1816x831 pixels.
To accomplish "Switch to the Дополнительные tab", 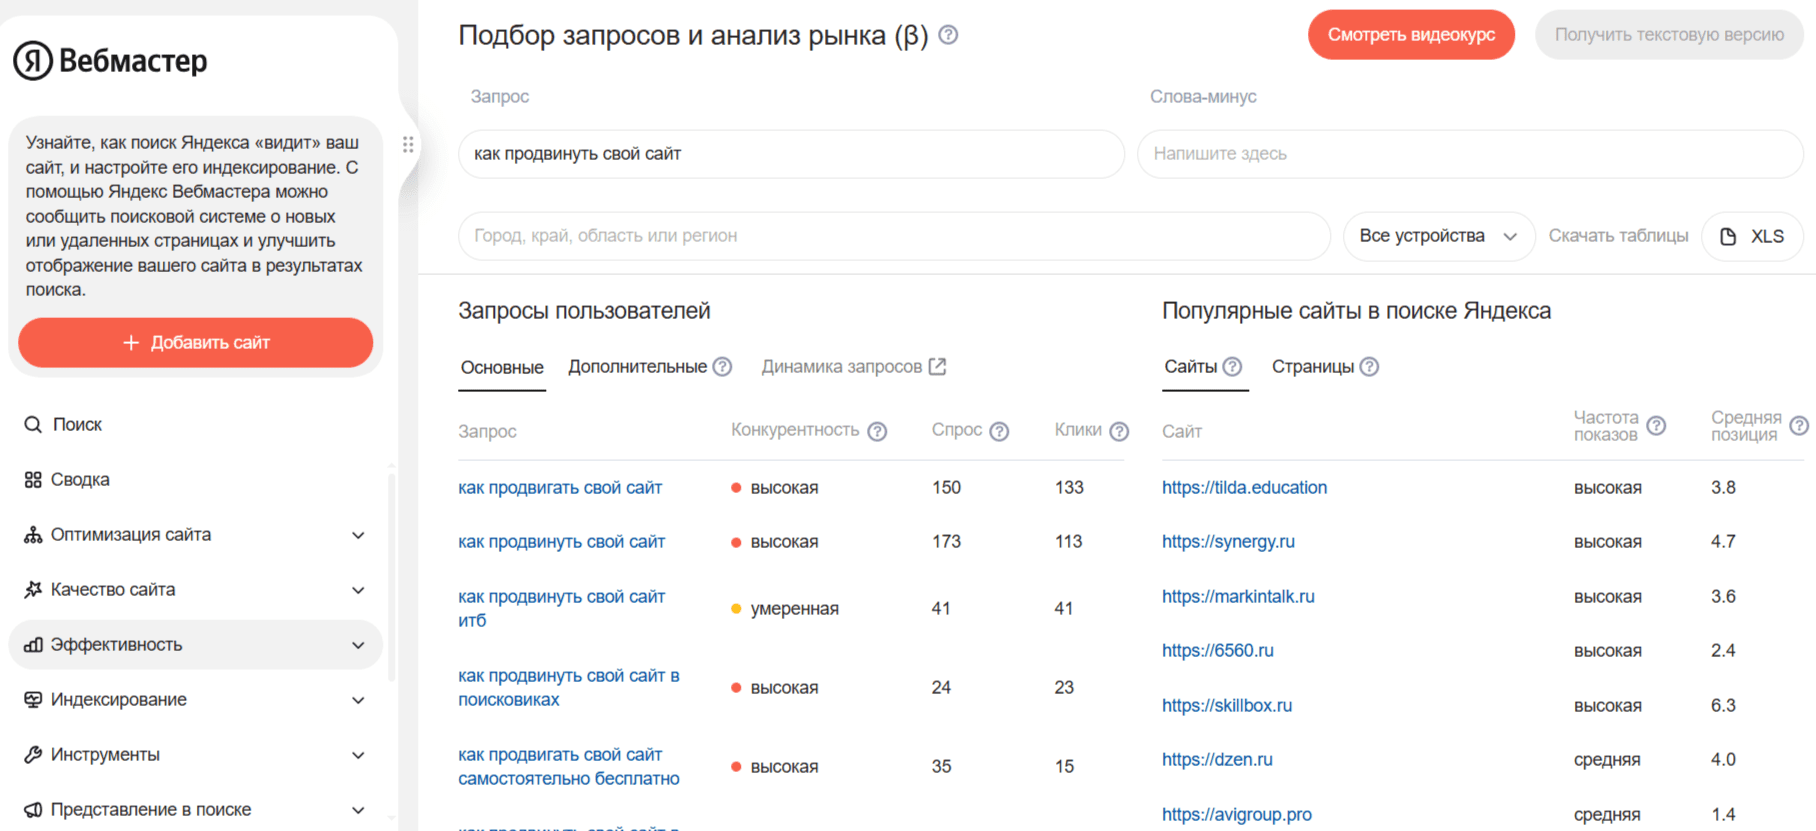I will 637,367.
